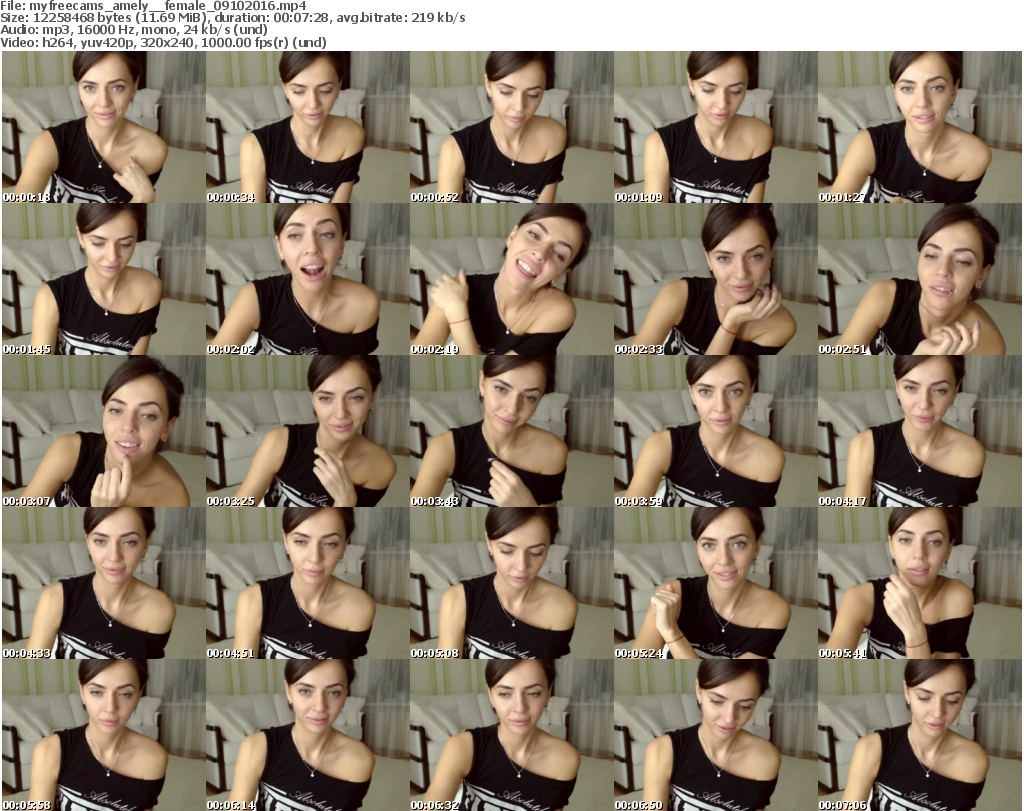
Task: Select the thumbnail timestamped 00:01:45
Action: [x=103, y=279]
